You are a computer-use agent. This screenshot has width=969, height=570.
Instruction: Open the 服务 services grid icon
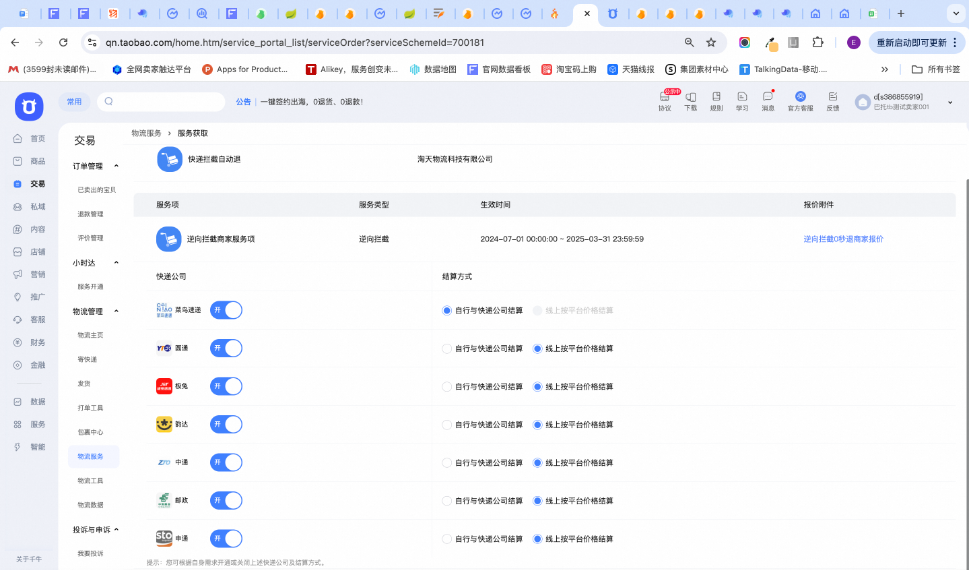coord(17,424)
